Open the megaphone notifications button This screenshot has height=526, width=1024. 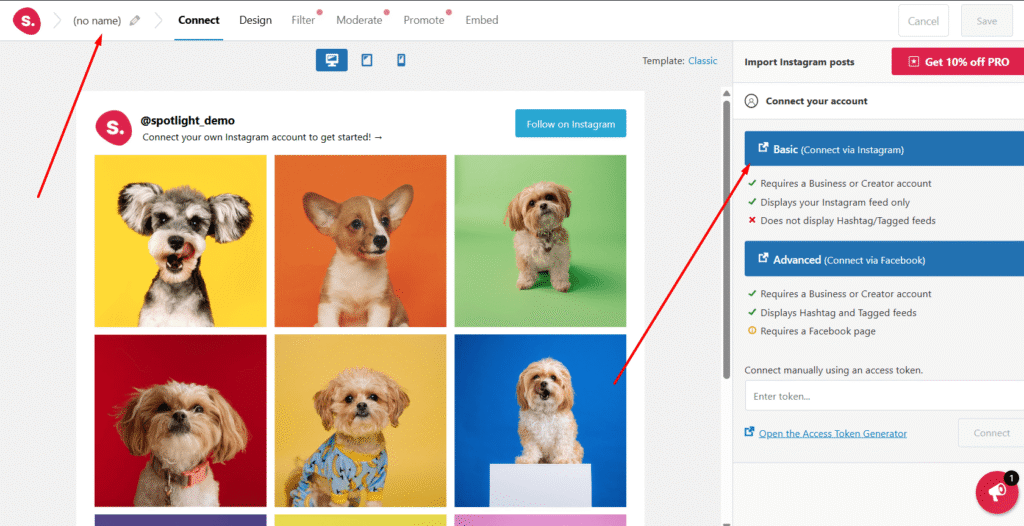pyautogui.click(x=997, y=493)
